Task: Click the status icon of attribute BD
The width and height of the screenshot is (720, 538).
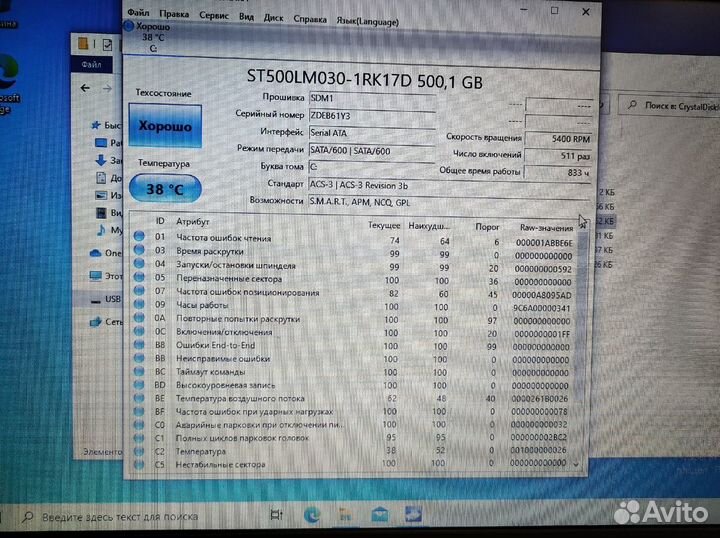Action: tap(139, 384)
